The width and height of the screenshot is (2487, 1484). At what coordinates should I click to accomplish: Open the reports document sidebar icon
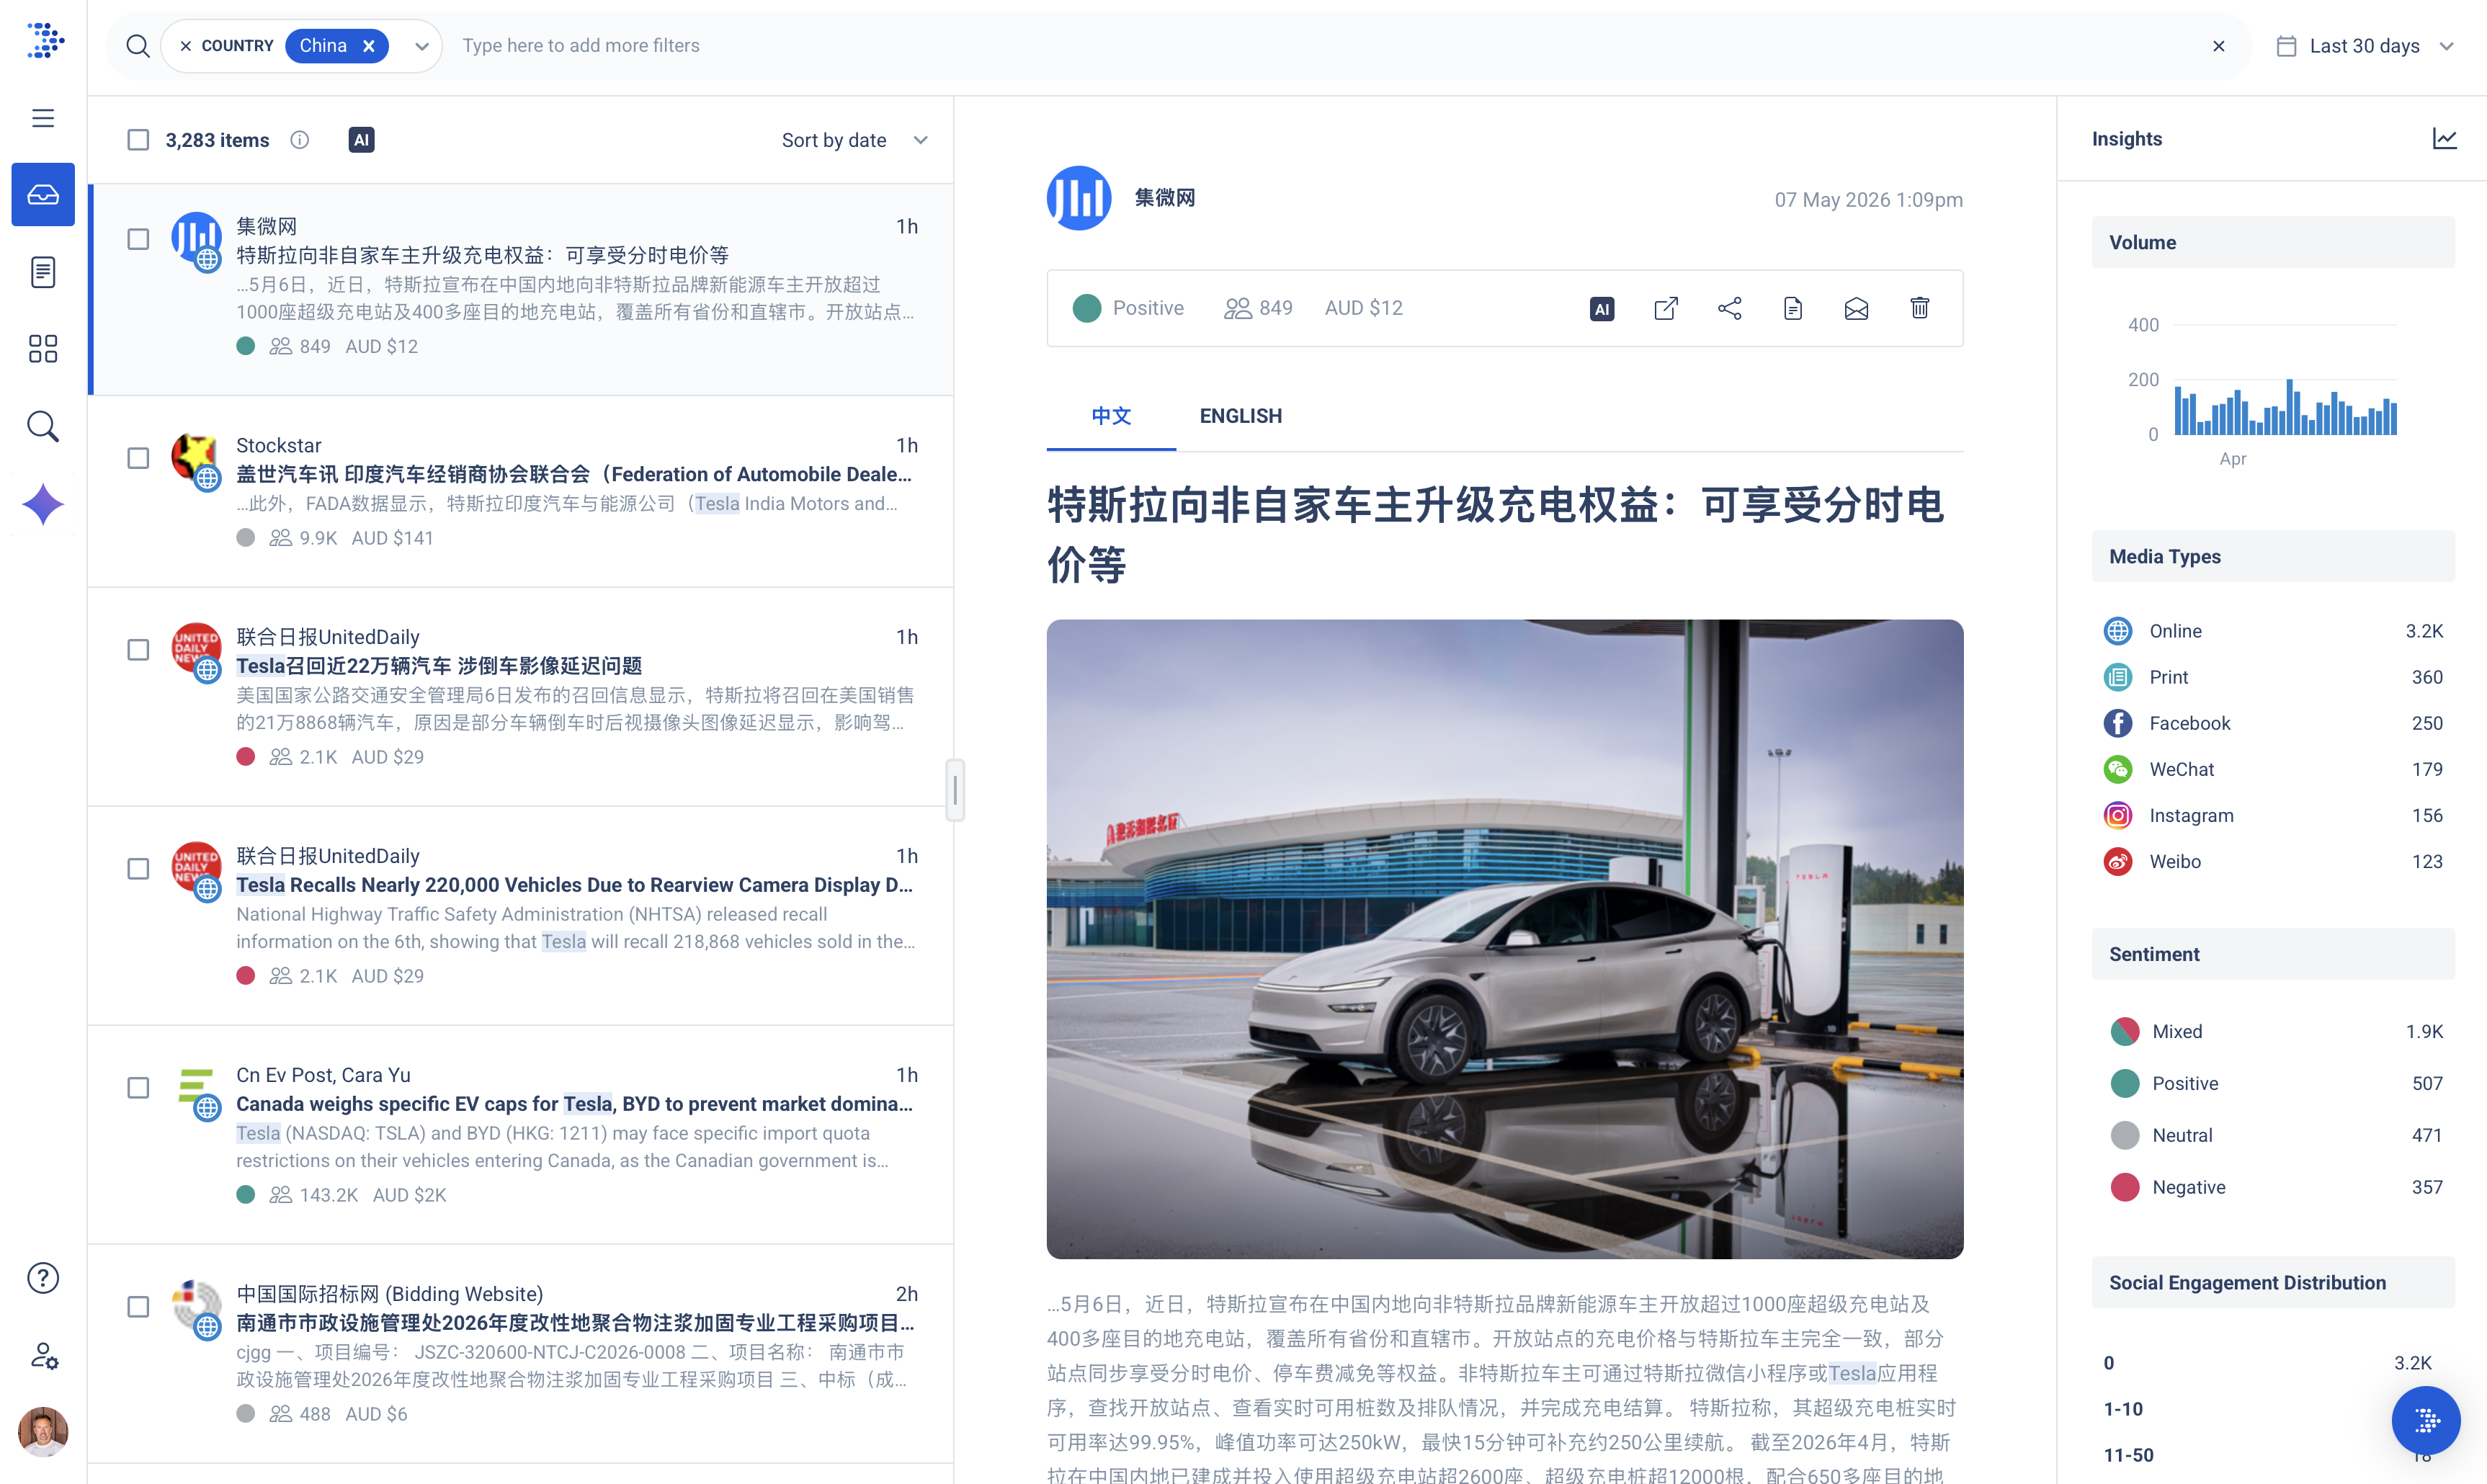pos(43,272)
